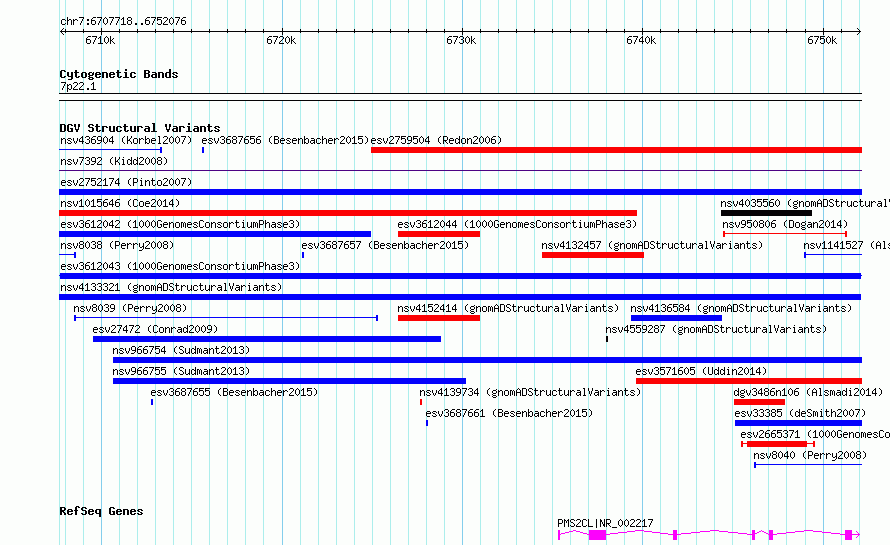890x545 pixels.
Task: Select the esv33385 (deSmith2007) variant label
Action: (800, 413)
